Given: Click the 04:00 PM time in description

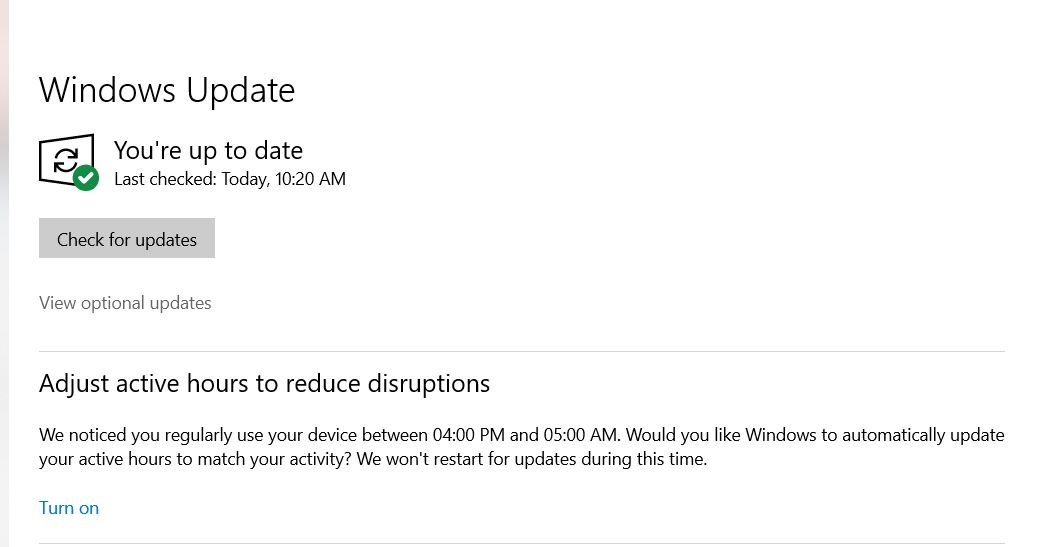Looking at the screenshot, I should [x=469, y=435].
